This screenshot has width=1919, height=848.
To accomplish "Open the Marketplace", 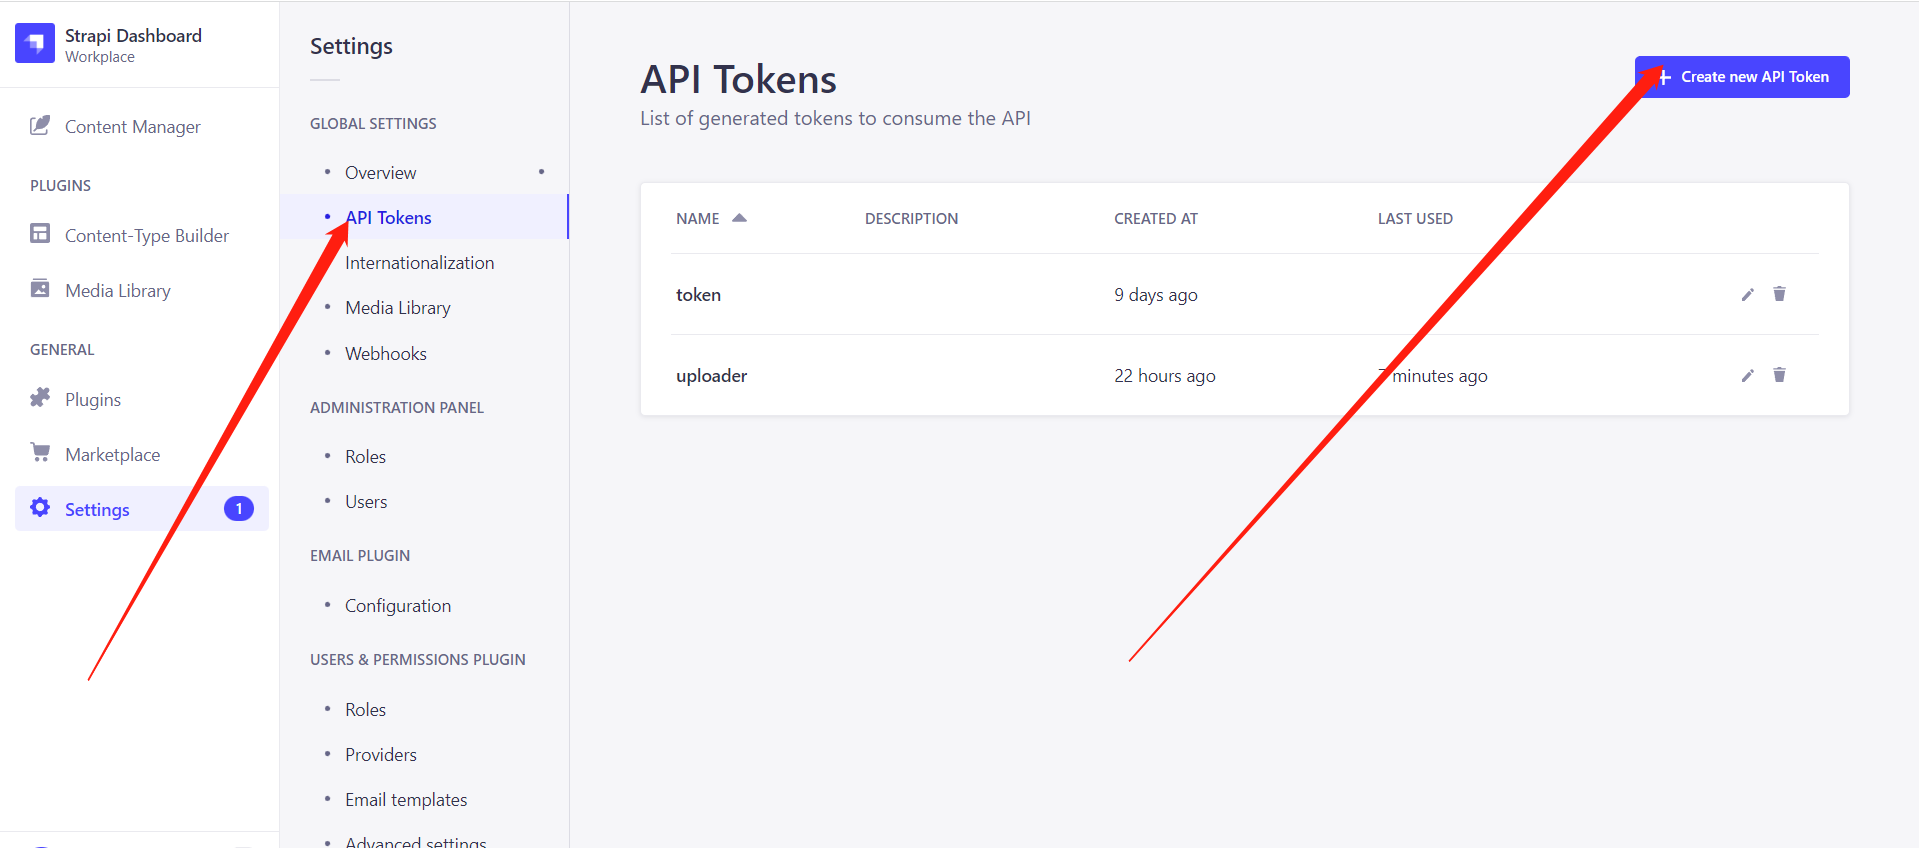I will coord(112,453).
